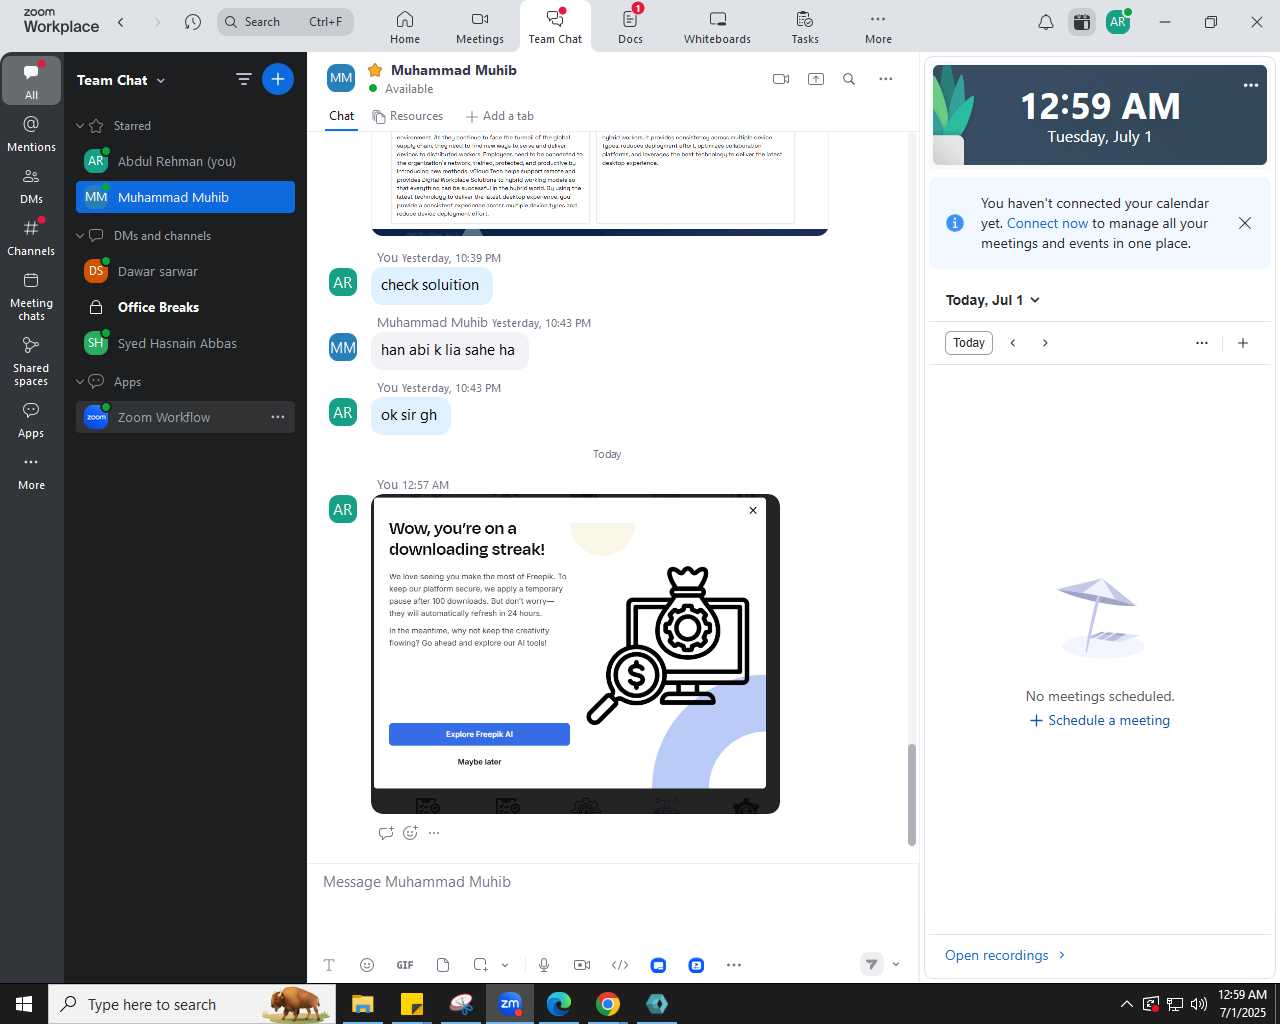This screenshot has width=1280, height=1024.
Task: Go to the Whiteboards tab
Action: coord(717,27)
